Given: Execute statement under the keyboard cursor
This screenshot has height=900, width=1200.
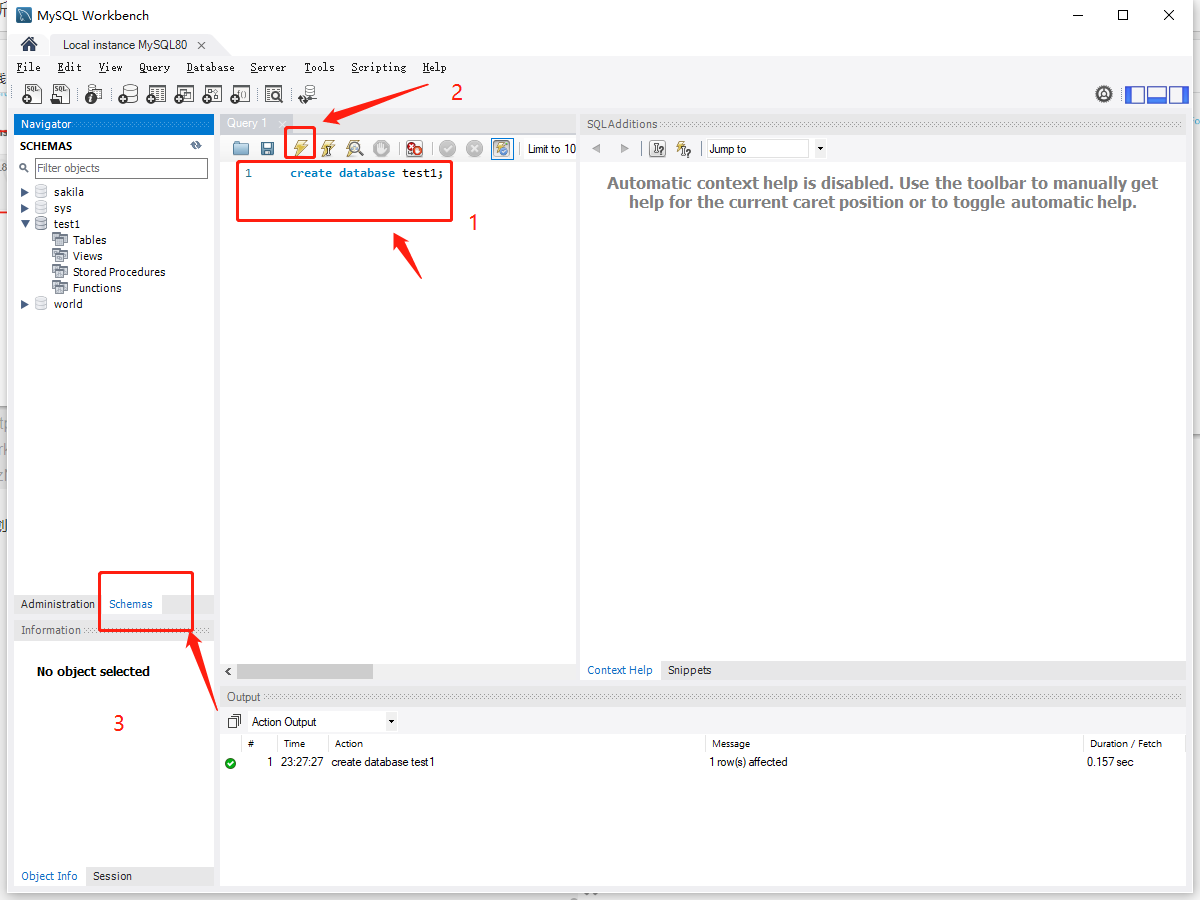Looking at the screenshot, I should 327,148.
